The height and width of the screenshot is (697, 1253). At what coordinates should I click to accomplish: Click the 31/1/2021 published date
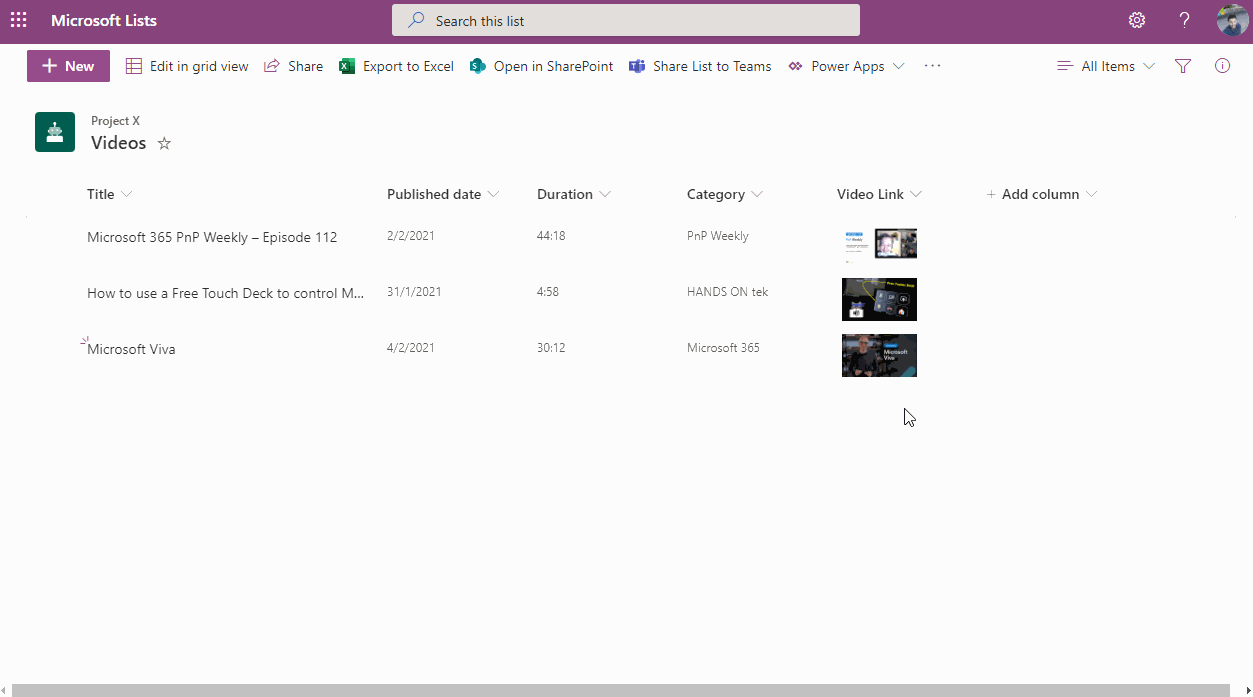[414, 292]
